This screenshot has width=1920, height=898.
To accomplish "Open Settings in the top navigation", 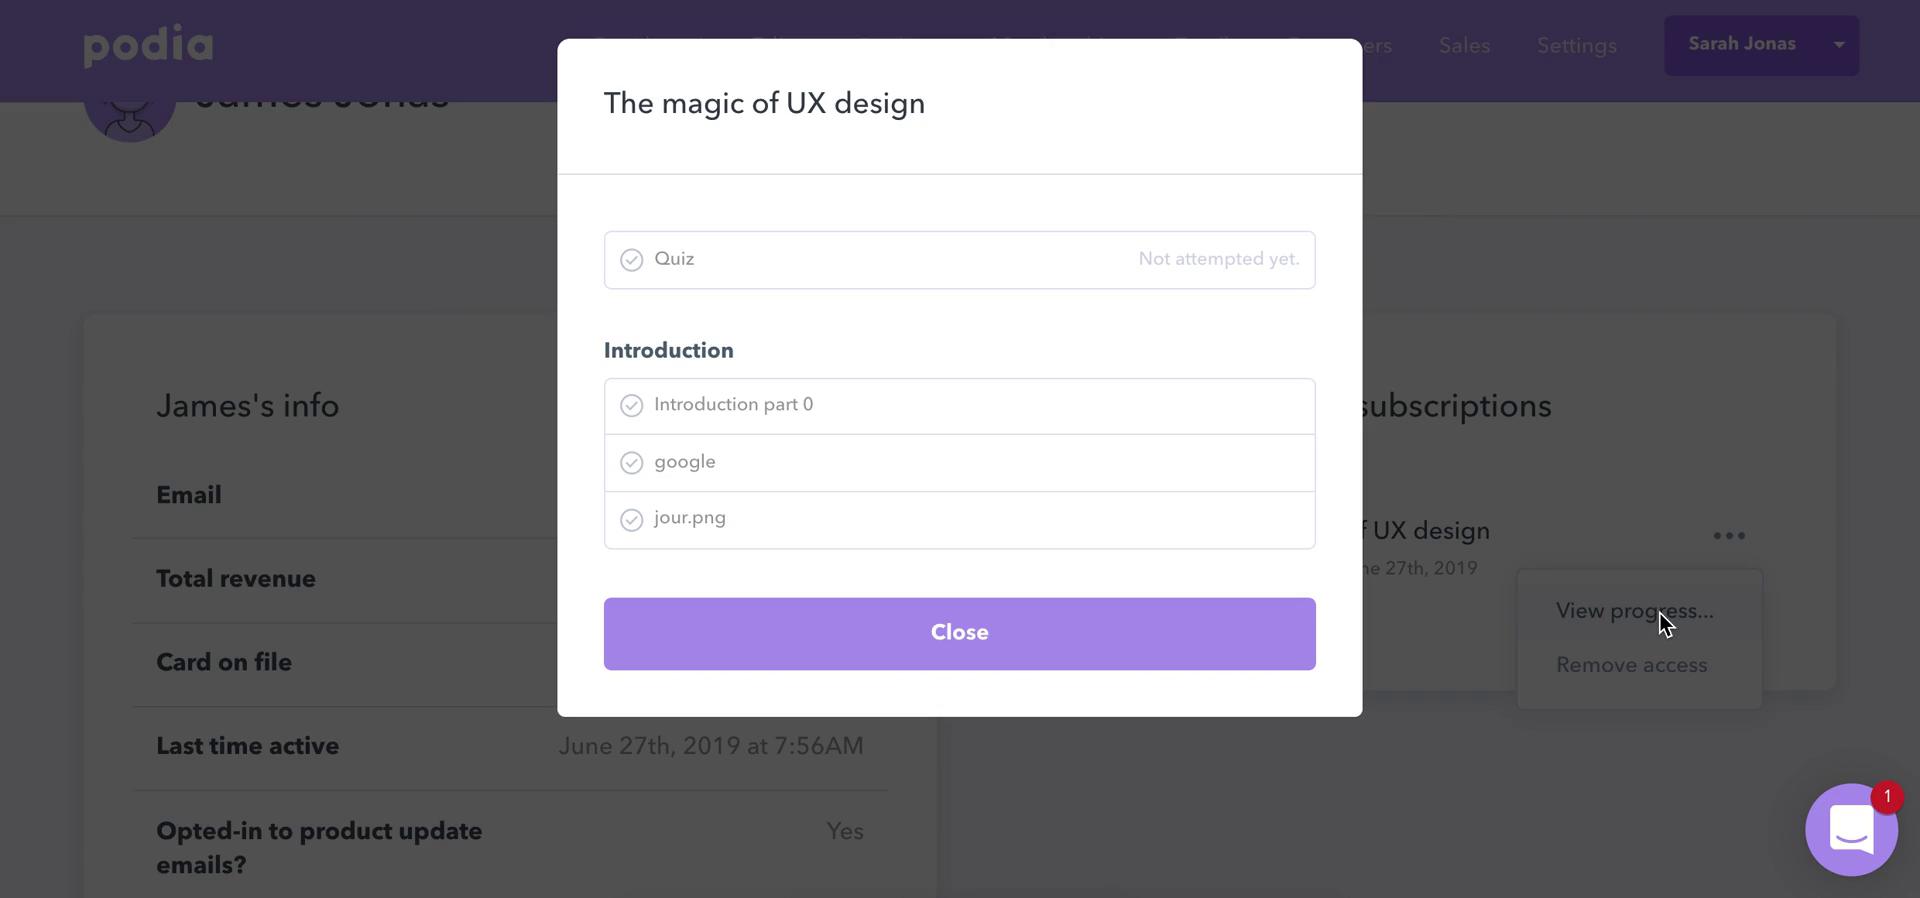I will pos(1576,46).
